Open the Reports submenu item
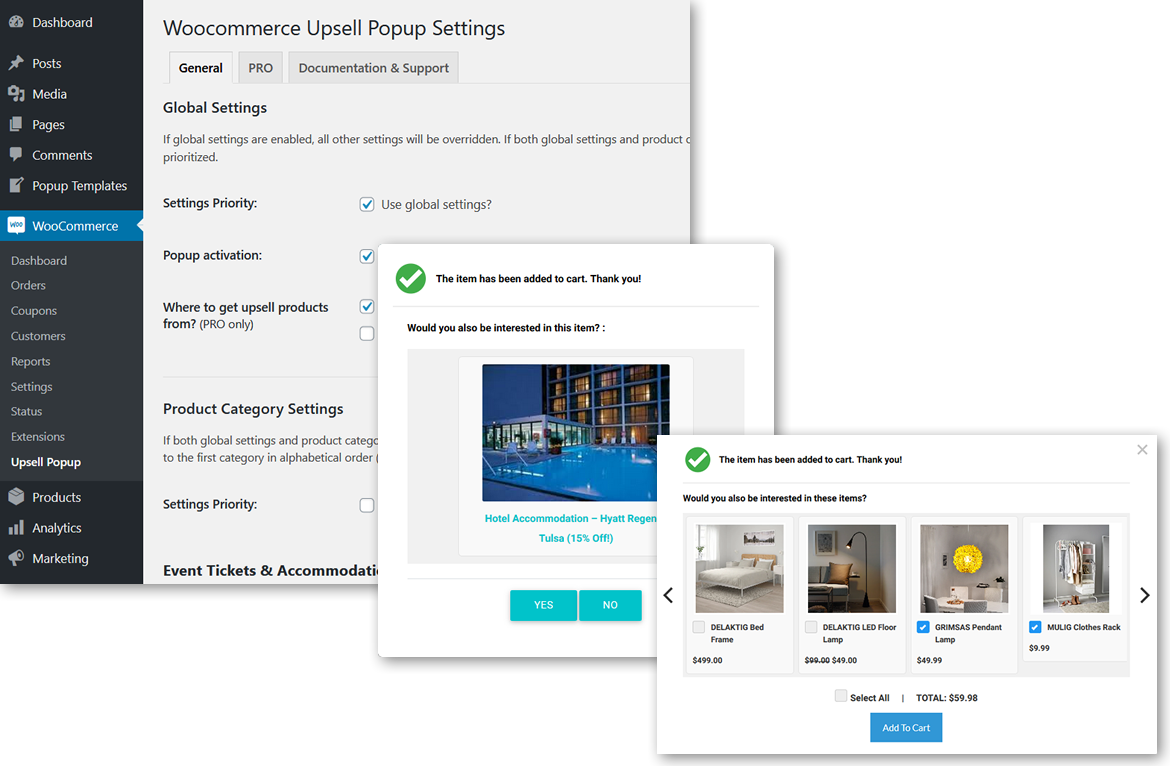 pos(31,362)
